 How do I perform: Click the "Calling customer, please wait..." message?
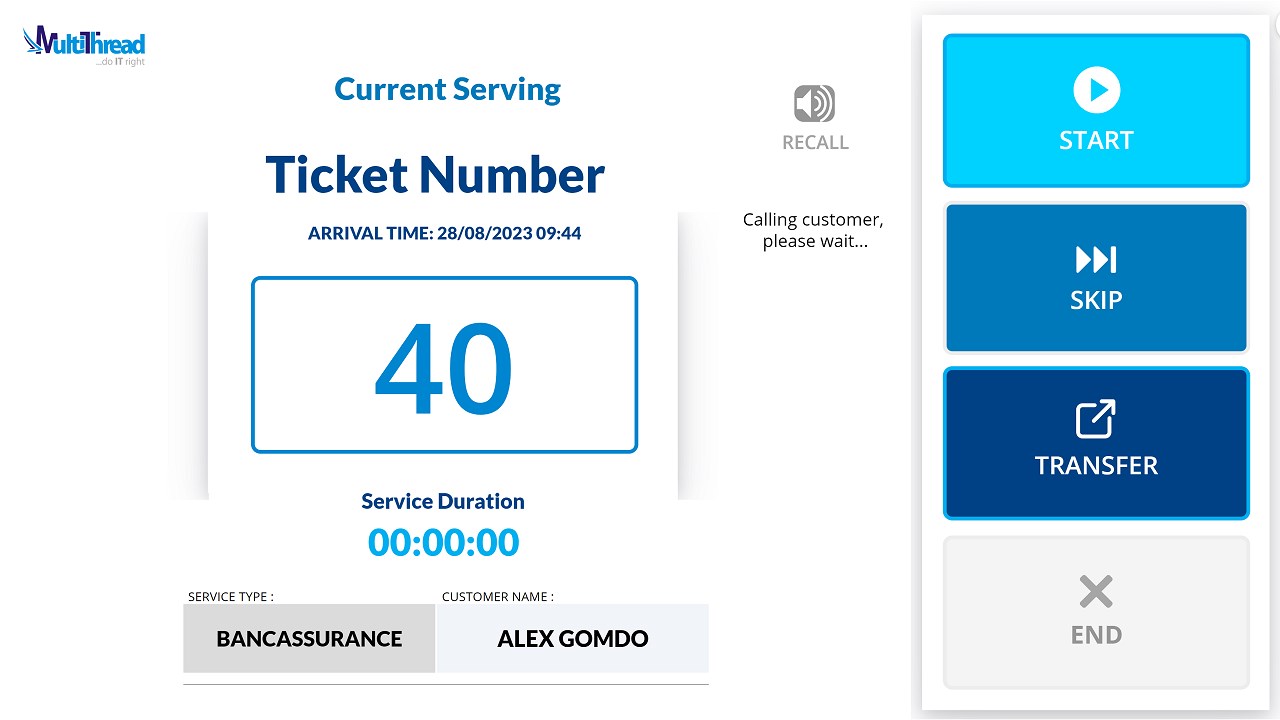813,231
